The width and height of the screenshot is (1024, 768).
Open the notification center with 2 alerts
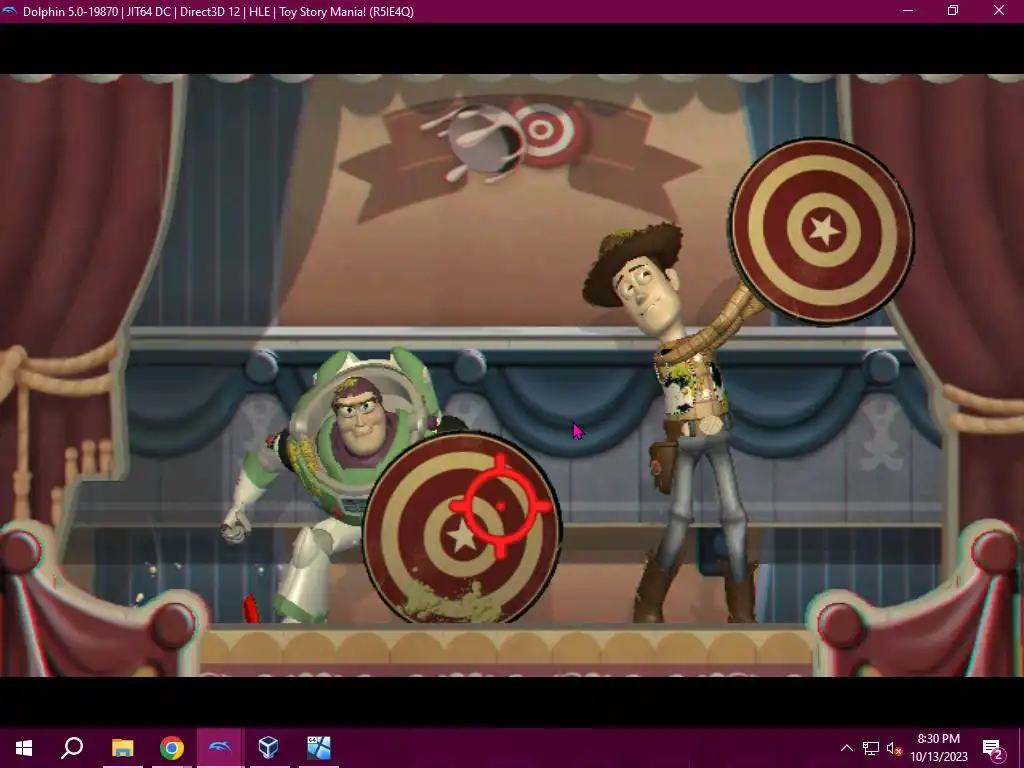(993, 748)
